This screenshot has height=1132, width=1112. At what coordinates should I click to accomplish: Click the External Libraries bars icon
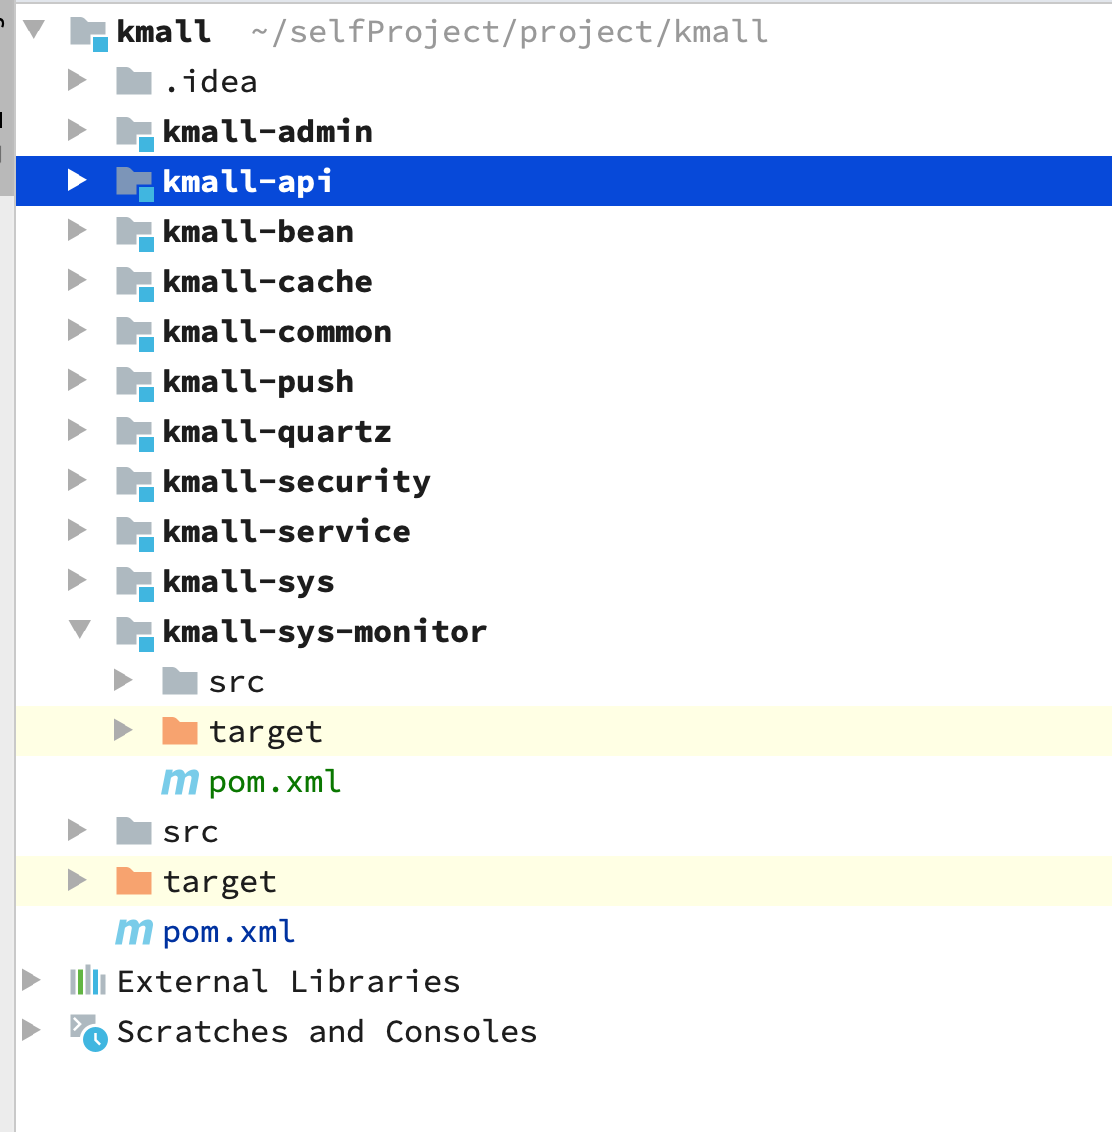[88, 980]
